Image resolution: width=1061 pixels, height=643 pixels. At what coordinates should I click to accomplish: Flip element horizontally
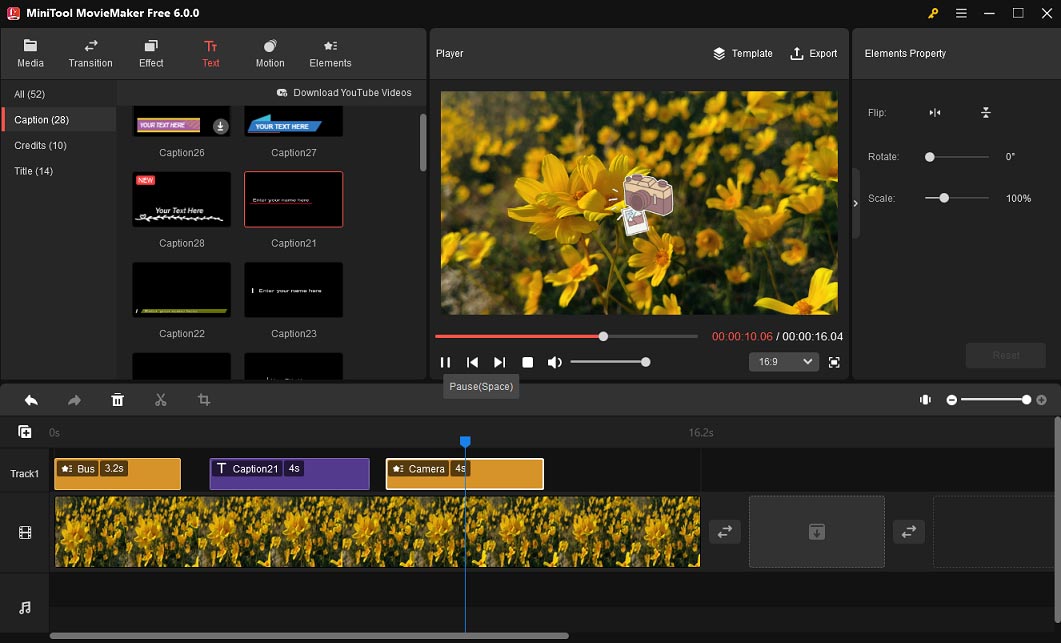pos(935,113)
